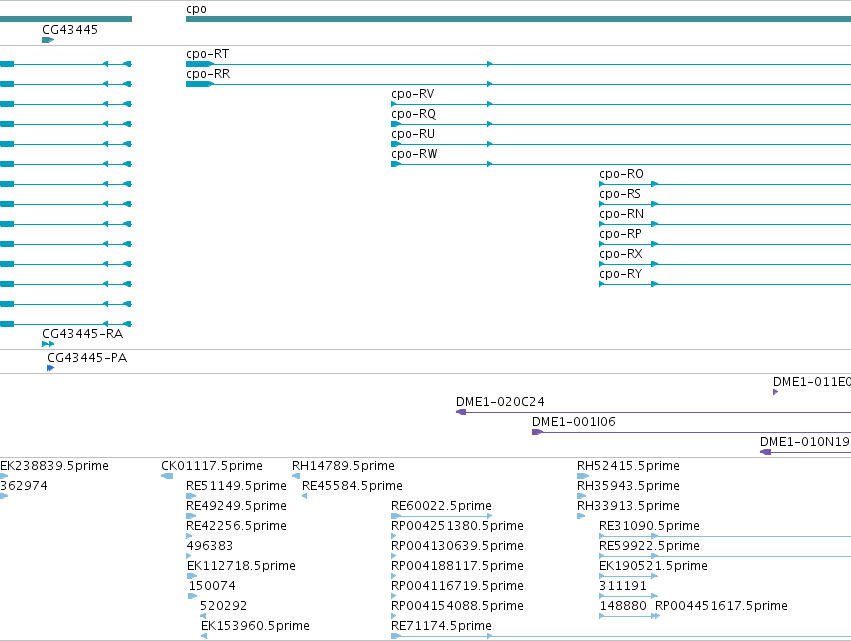Click the CK01117.5prime arrow glyph
Viewport: 851px width, 641px height.
(x=167, y=476)
